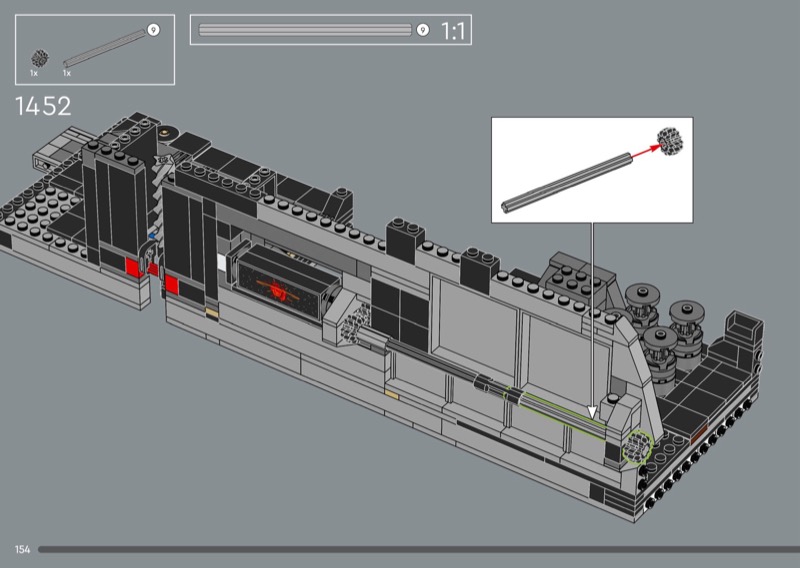This screenshot has height=568, width=800.
Task: Click the small blue piece between the towers
Action: pyautogui.click(x=152, y=236)
